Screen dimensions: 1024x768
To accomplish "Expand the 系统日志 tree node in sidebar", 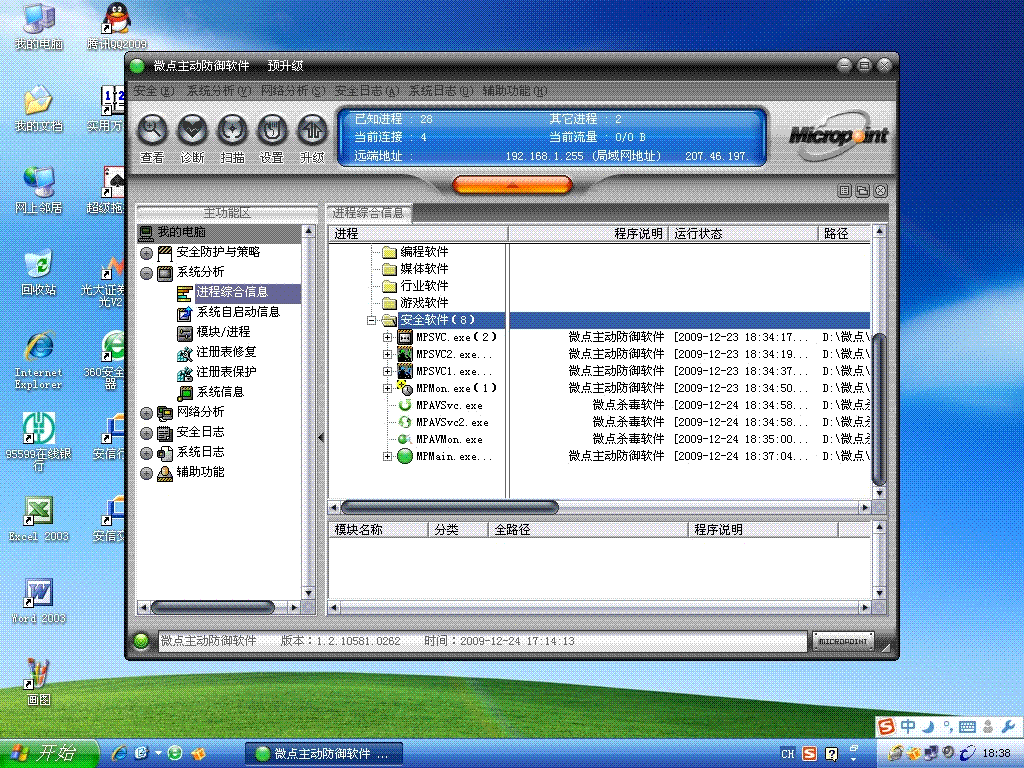I will point(146,453).
